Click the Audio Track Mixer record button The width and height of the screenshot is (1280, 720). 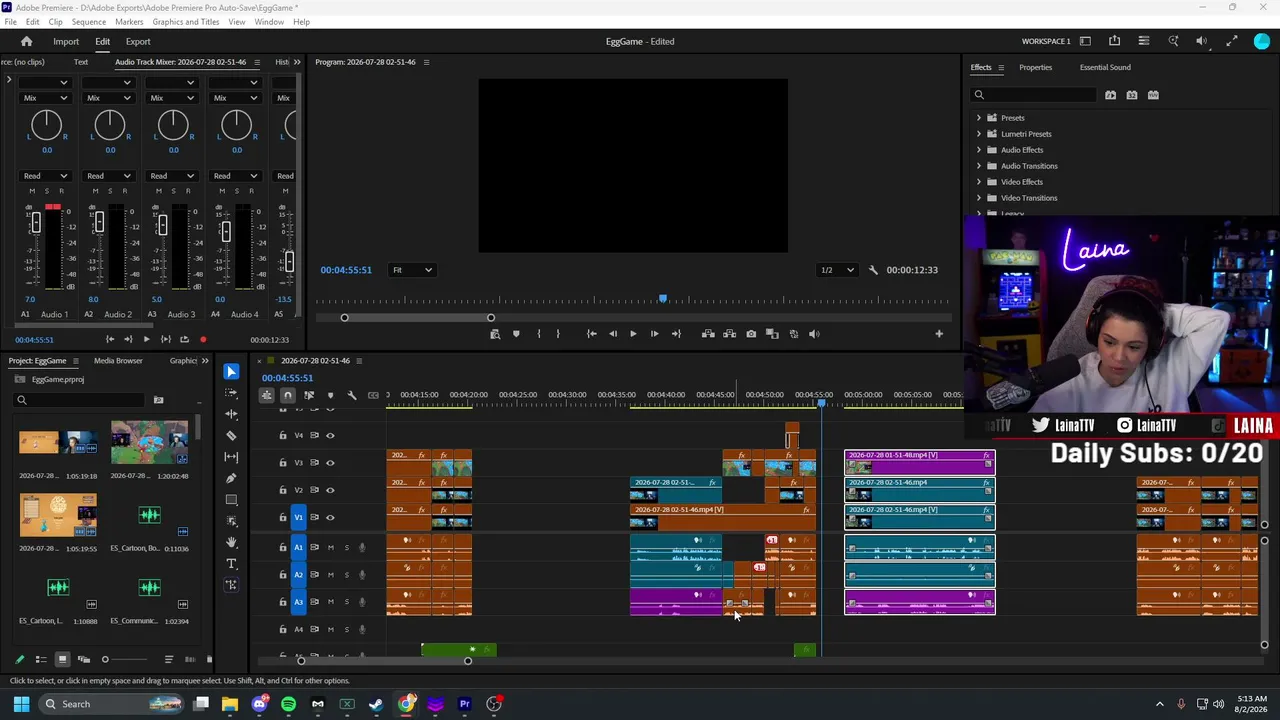coord(203,340)
